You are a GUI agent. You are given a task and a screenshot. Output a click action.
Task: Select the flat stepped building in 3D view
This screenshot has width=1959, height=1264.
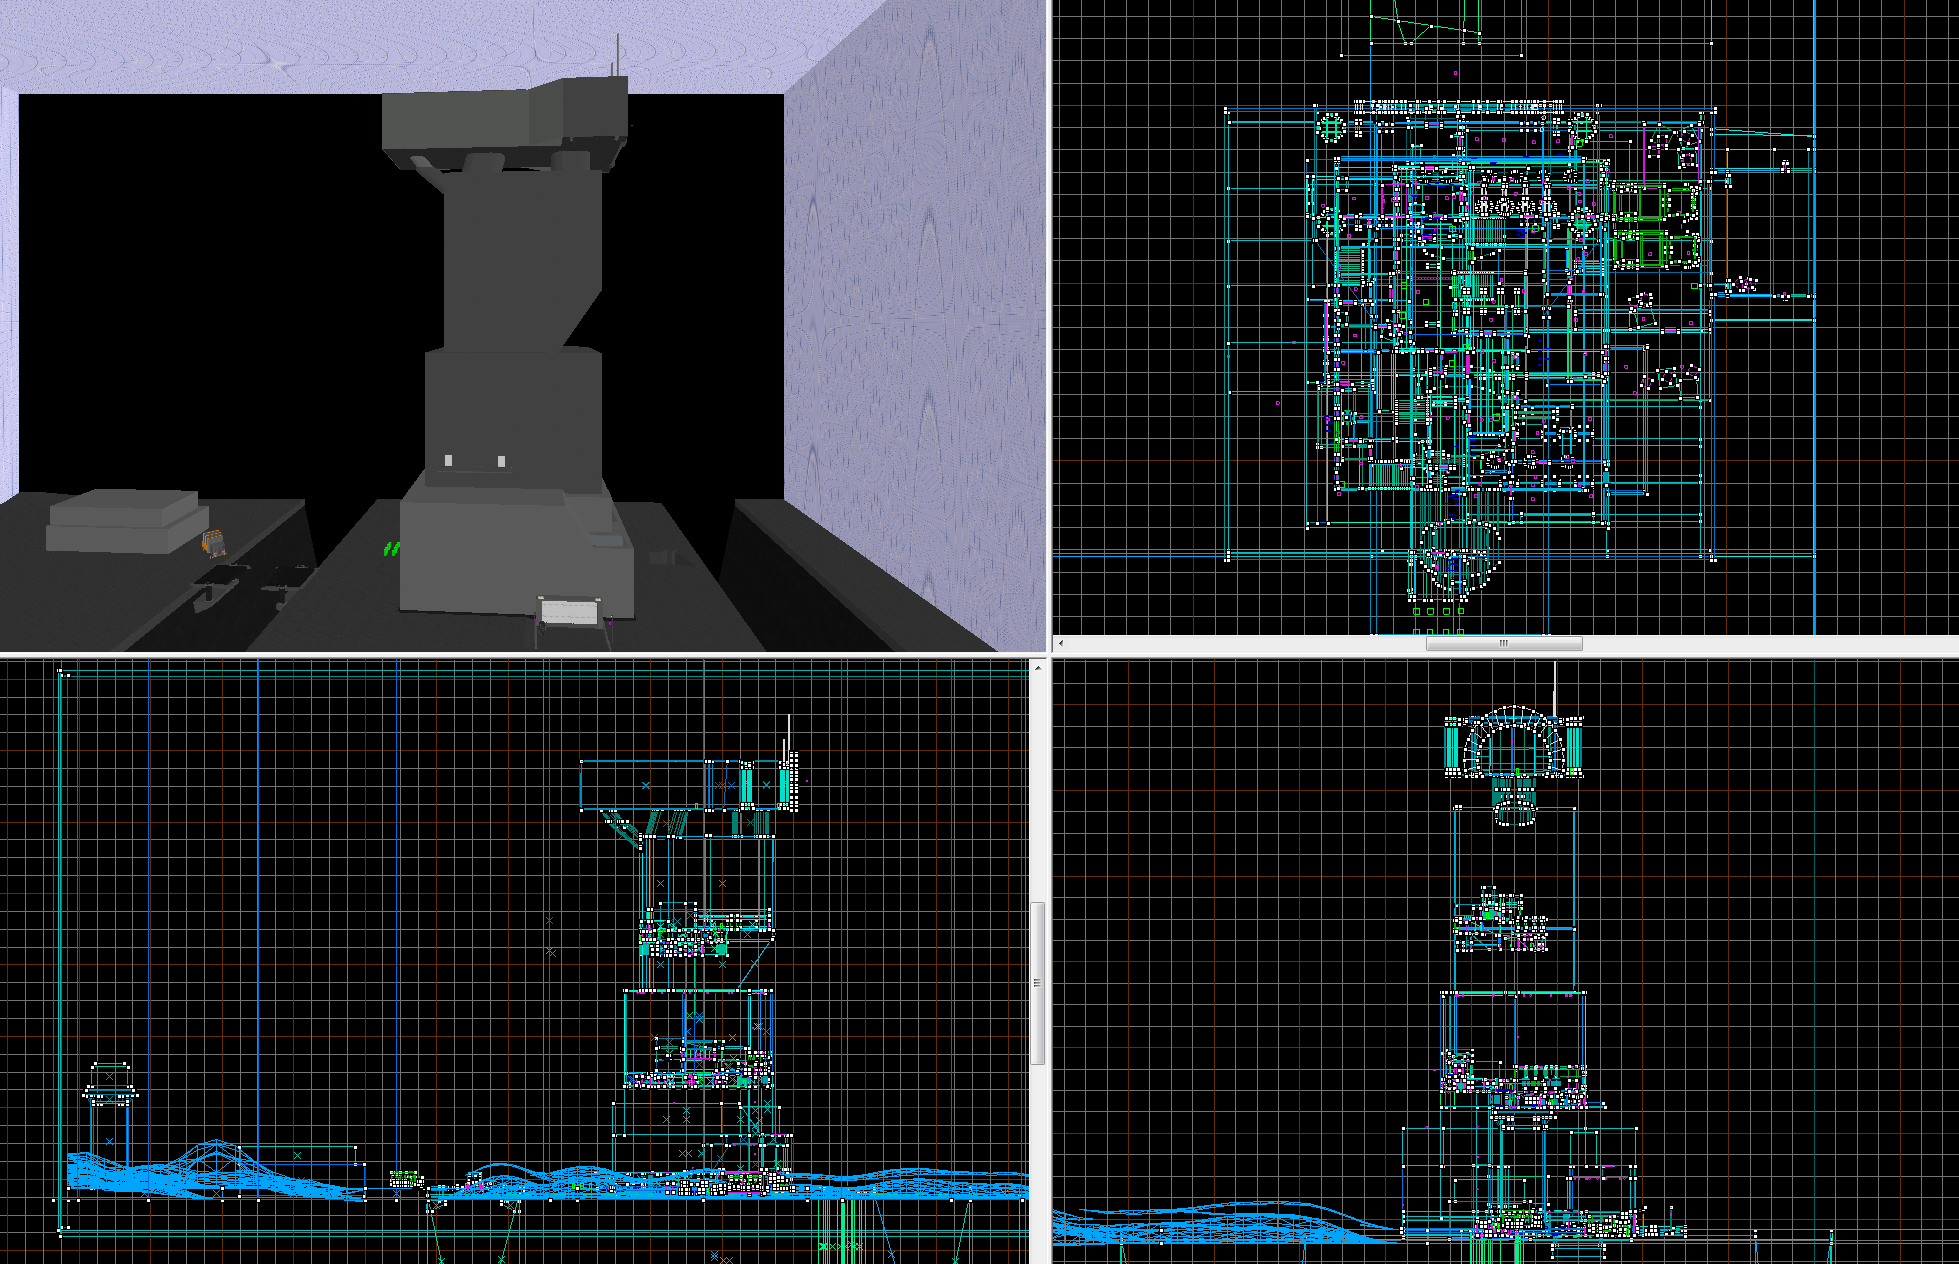(125, 521)
